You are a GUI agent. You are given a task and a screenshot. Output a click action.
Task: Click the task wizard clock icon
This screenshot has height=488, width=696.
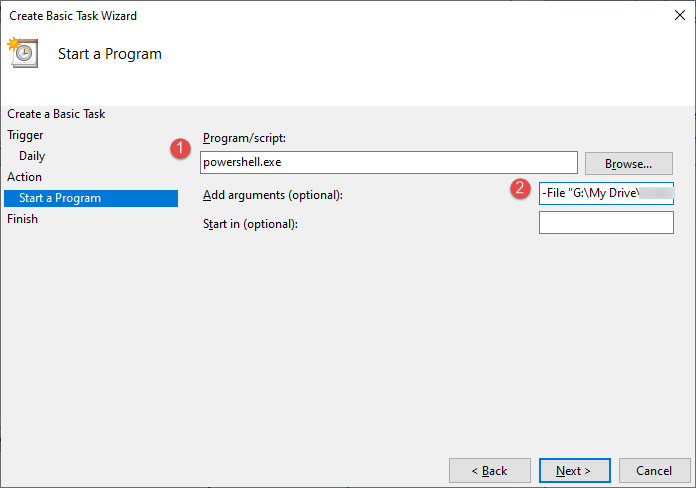pos(22,52)
